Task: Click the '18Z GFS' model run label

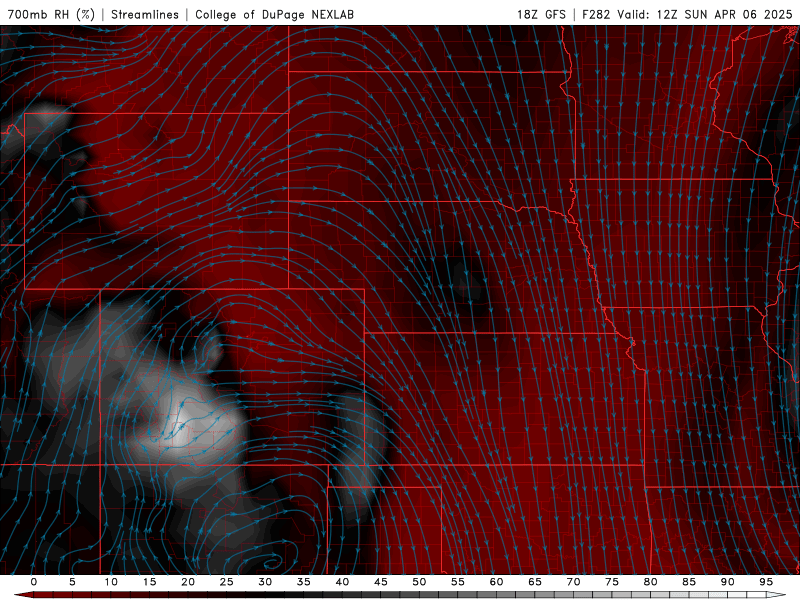Action: tap(541, 14)
